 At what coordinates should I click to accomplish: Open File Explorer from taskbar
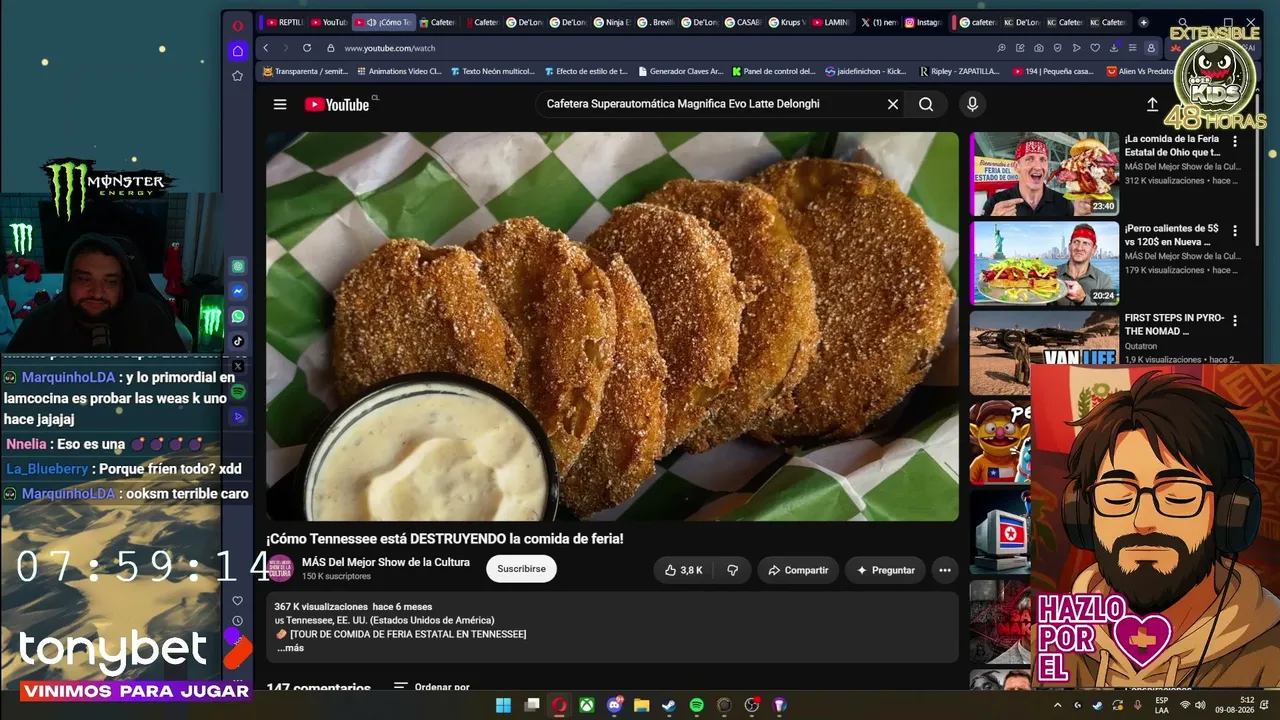642,705
